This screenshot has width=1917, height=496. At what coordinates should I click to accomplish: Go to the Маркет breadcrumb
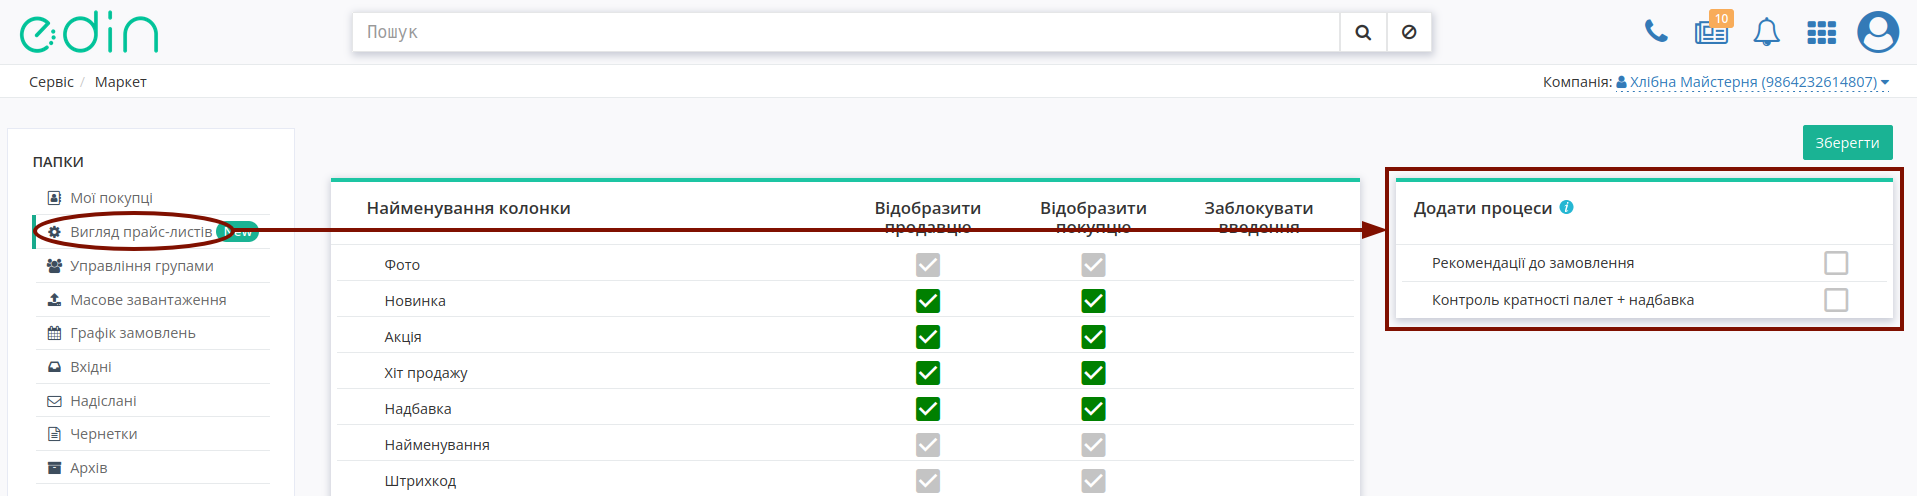tap(121, 82)
